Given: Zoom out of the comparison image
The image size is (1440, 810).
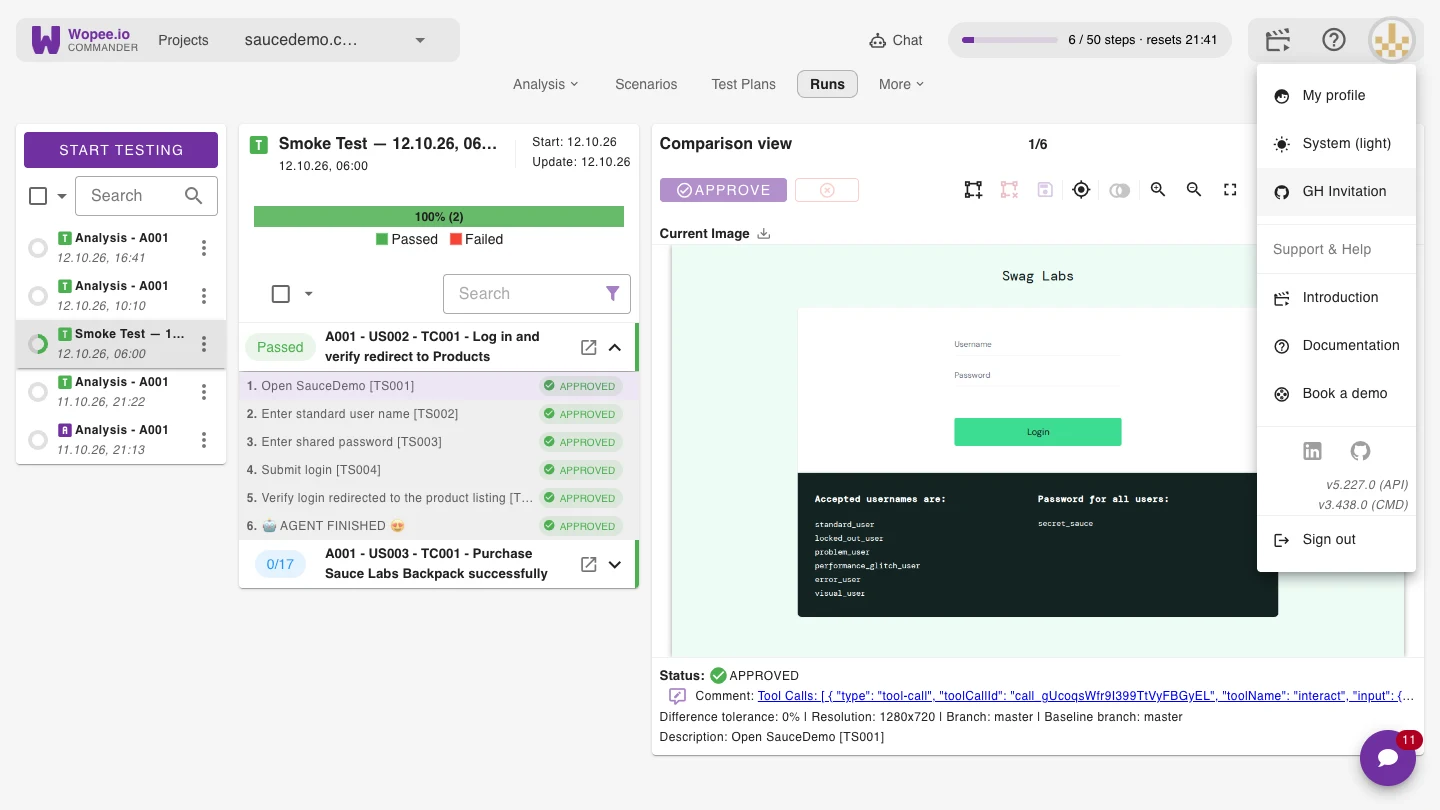Looking at the screenshot, I should point(1194,190).
